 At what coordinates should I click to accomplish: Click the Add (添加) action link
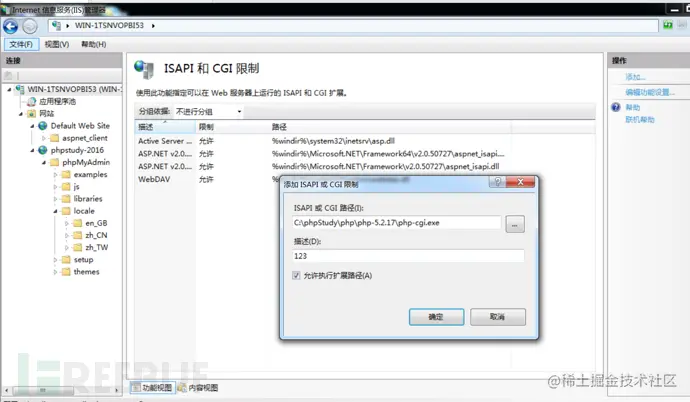tap(635, 77)
